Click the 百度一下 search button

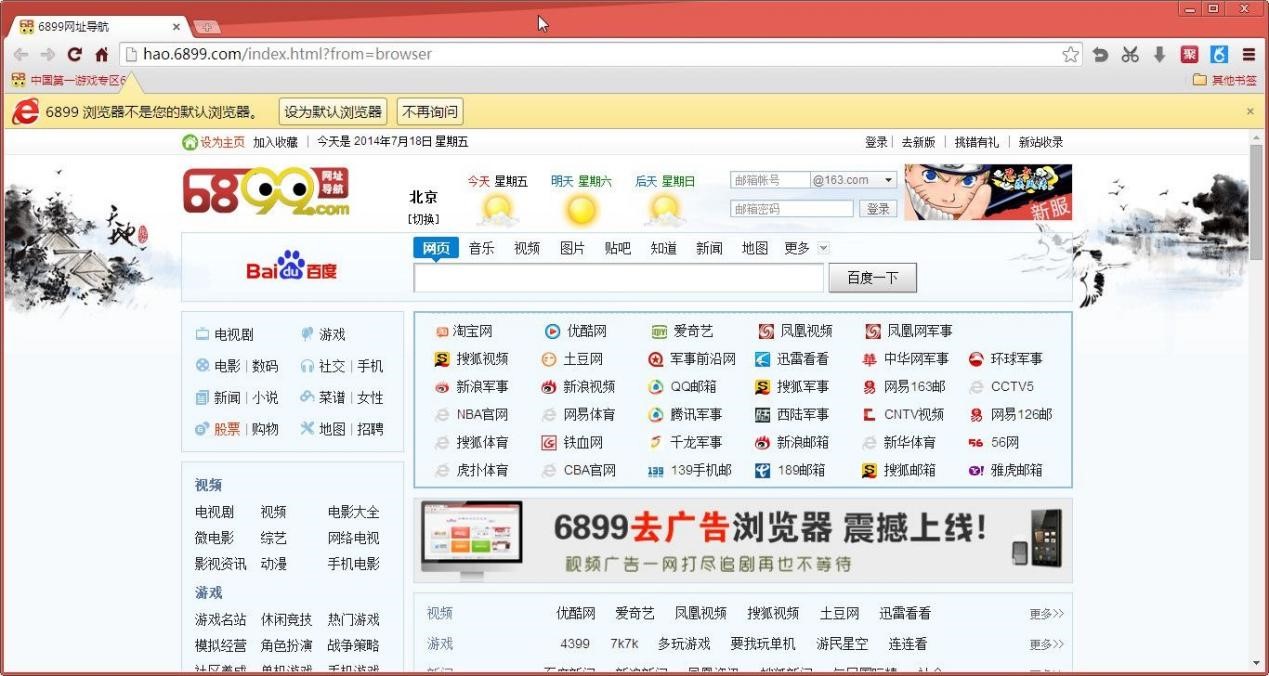coord(871,277)
